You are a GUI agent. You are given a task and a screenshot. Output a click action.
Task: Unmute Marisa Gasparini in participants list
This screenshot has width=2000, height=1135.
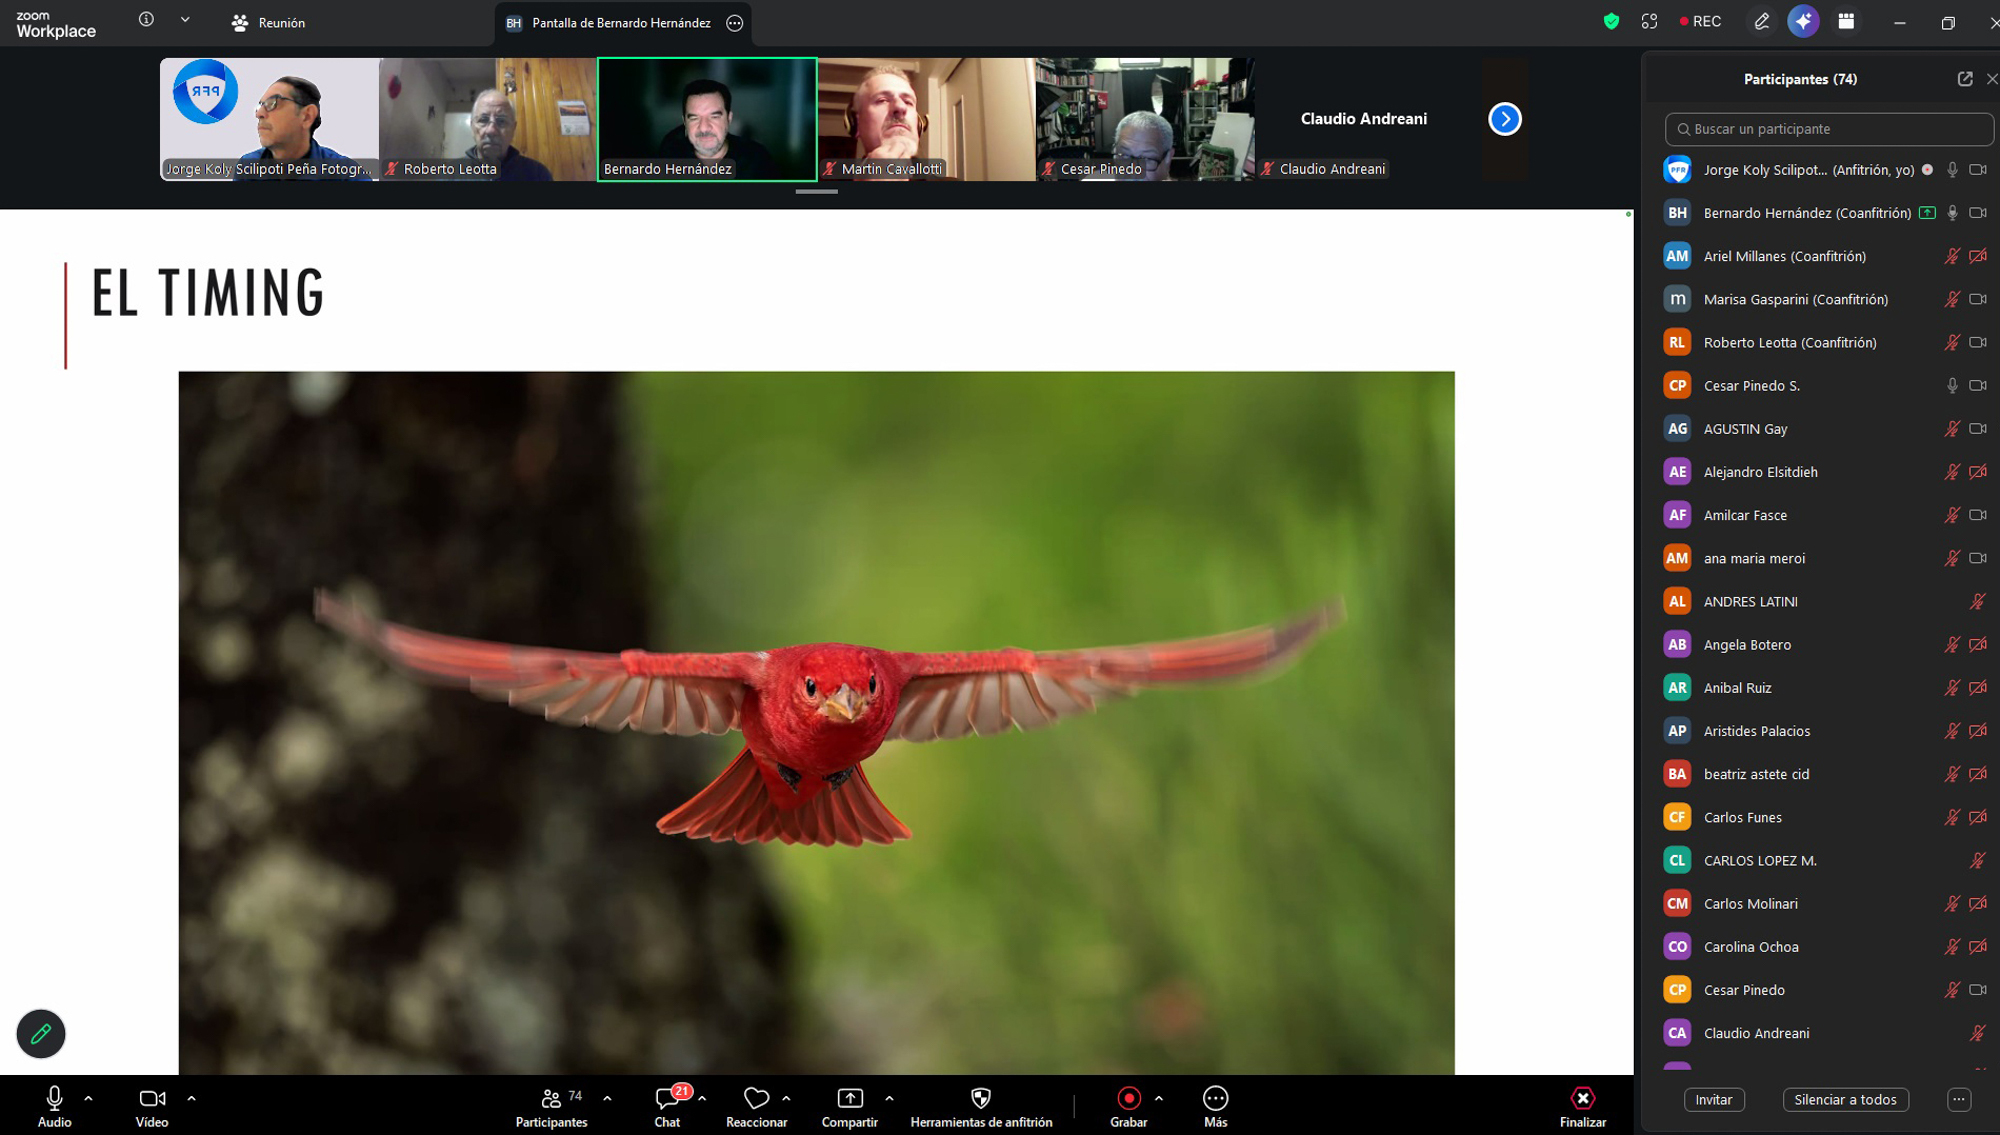[1952, 299]
